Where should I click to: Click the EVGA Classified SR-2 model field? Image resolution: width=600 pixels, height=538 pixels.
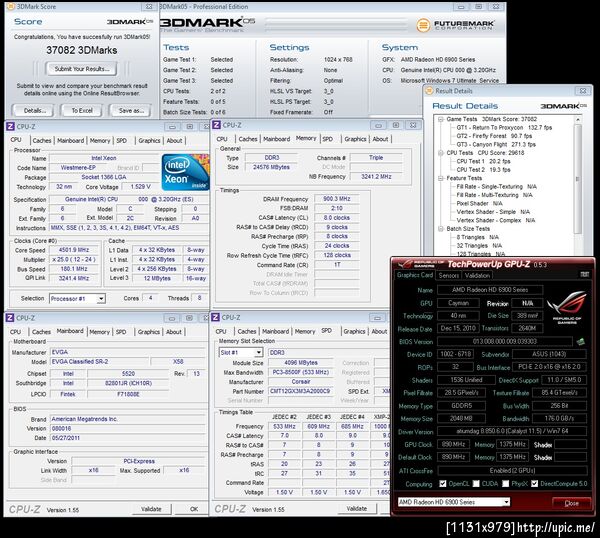(99, 362)
